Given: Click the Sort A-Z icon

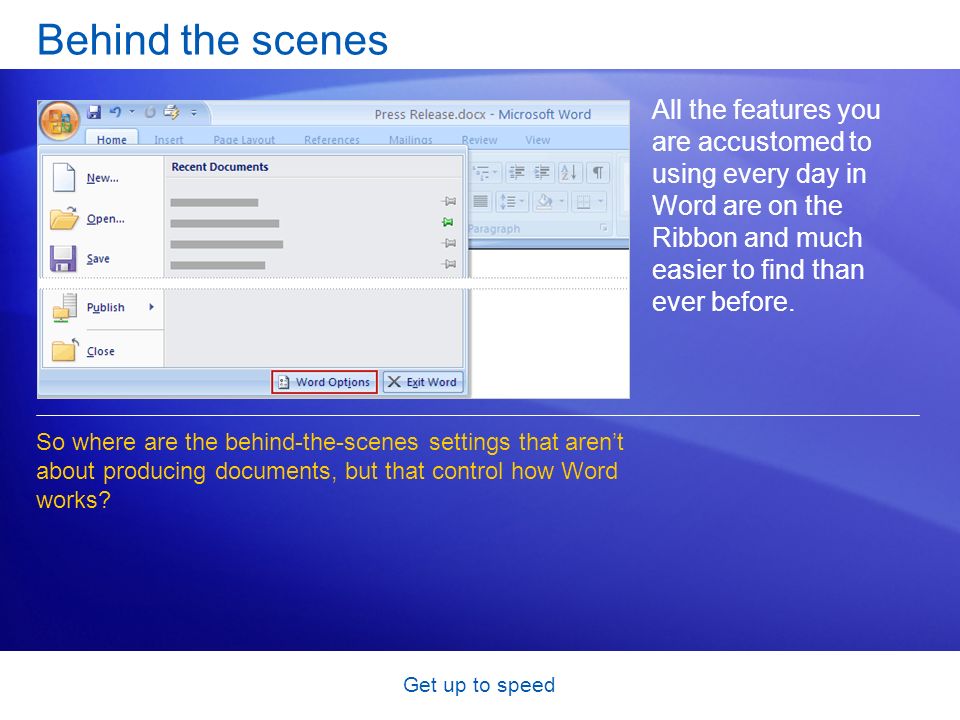Looking at the screenshot, I should click(x=569, y=173).
